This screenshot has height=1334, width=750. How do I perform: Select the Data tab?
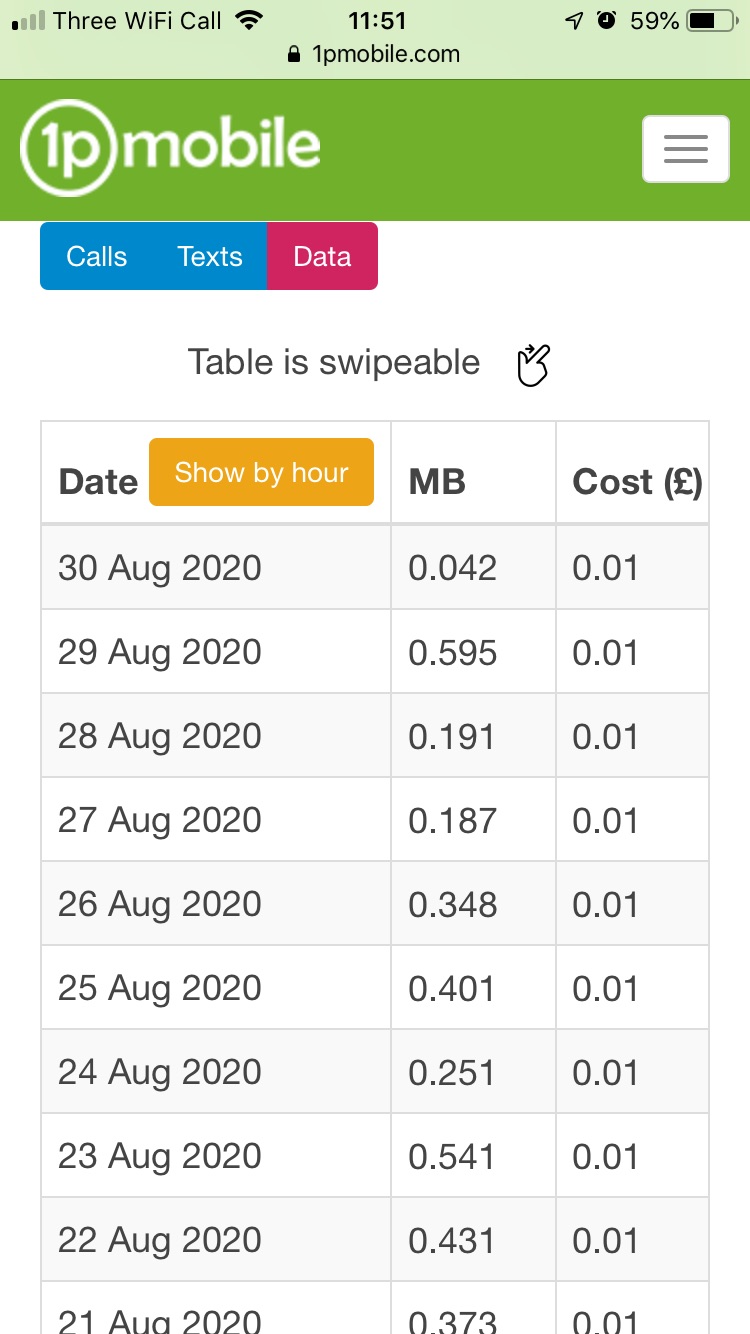[322, 257]
